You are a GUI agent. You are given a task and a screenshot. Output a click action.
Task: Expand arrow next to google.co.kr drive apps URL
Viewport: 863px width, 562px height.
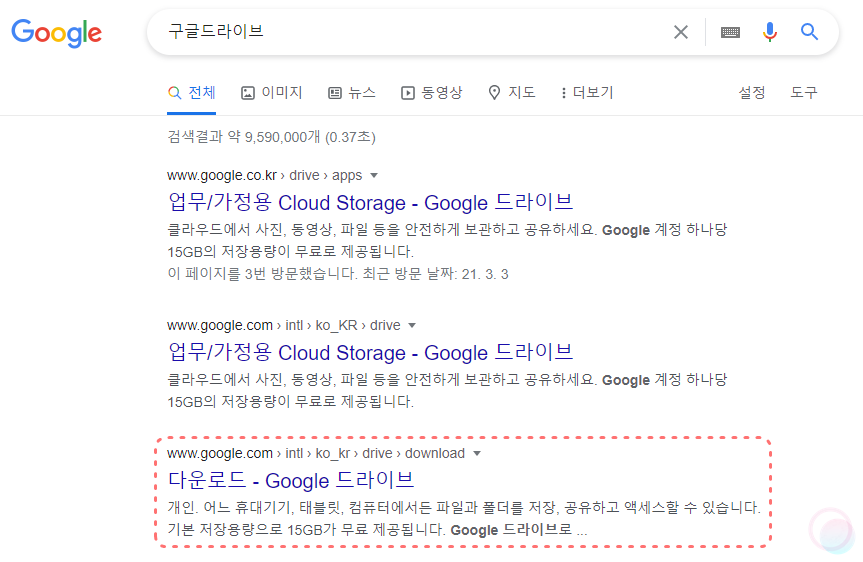click(x=374, y=176)
